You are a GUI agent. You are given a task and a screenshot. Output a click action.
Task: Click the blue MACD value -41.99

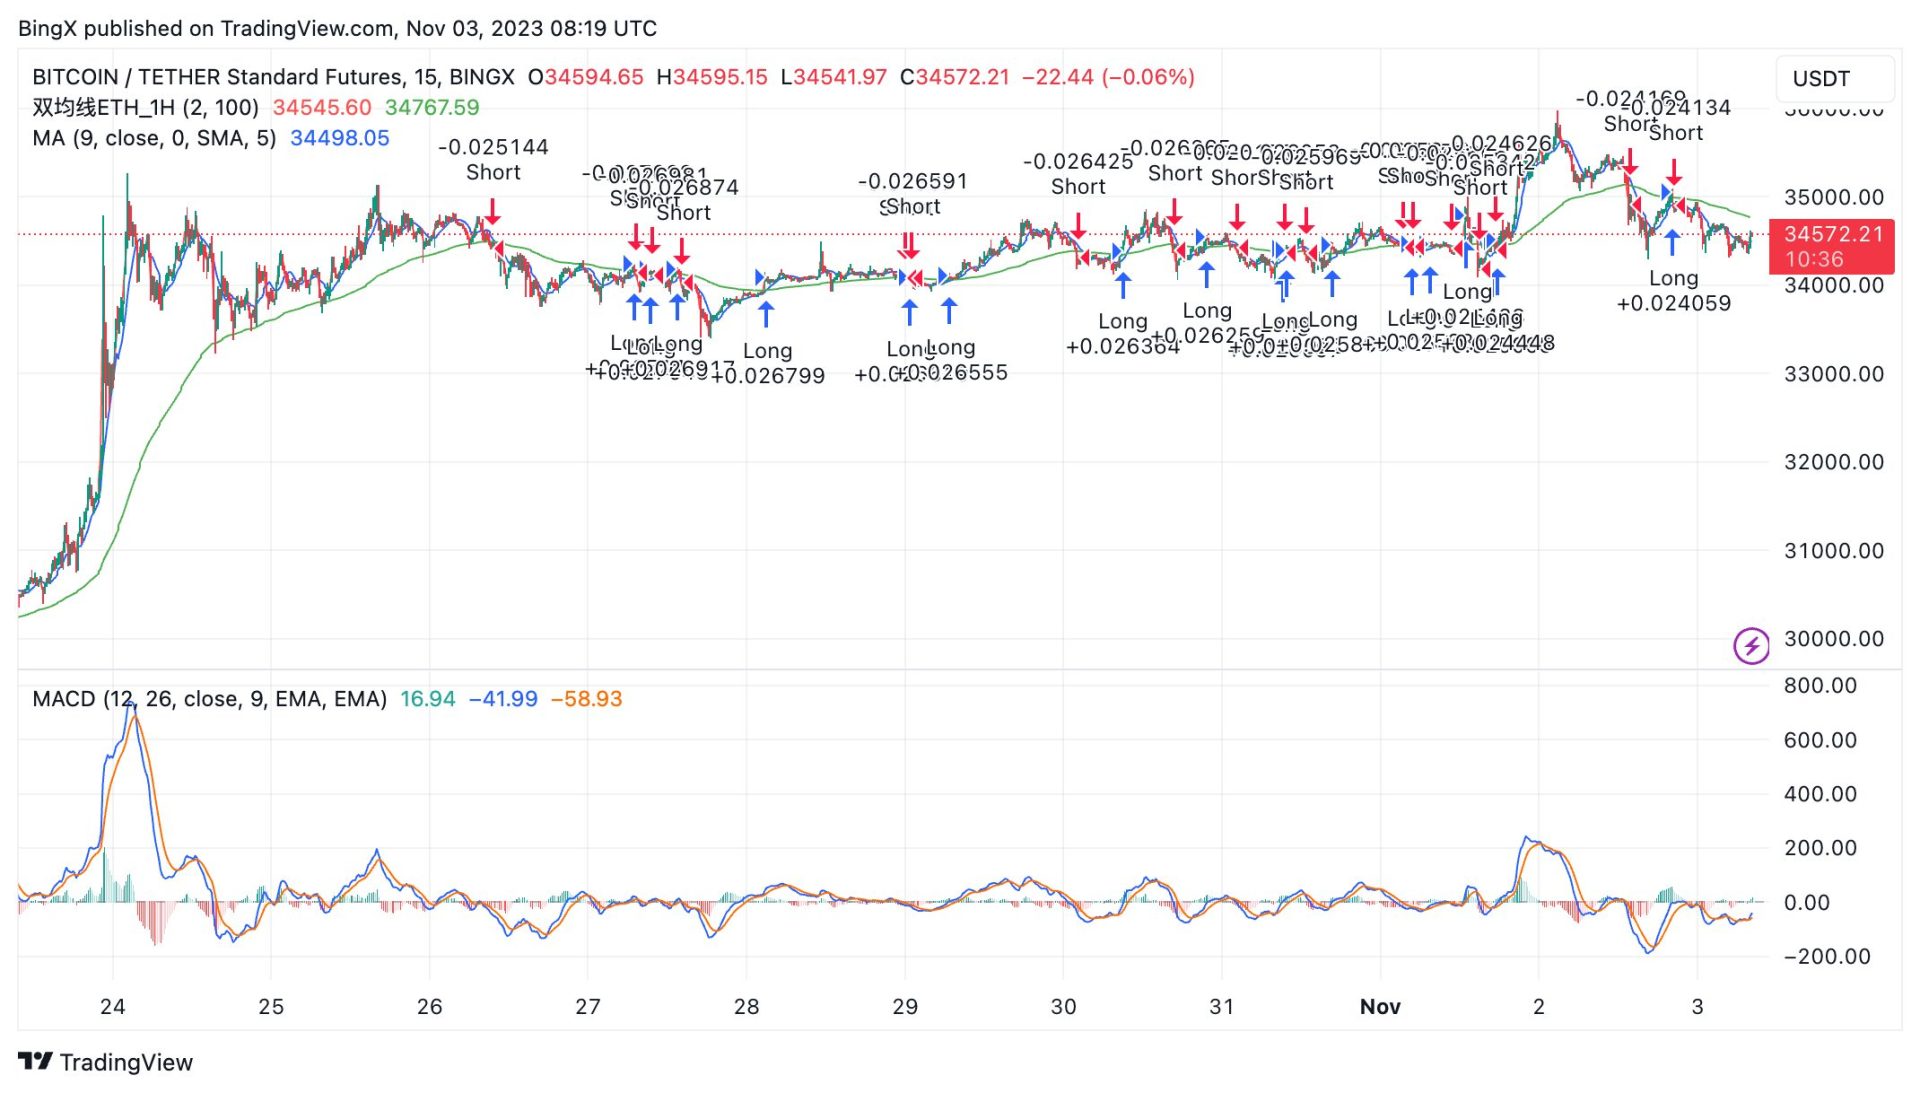[503, 699]
